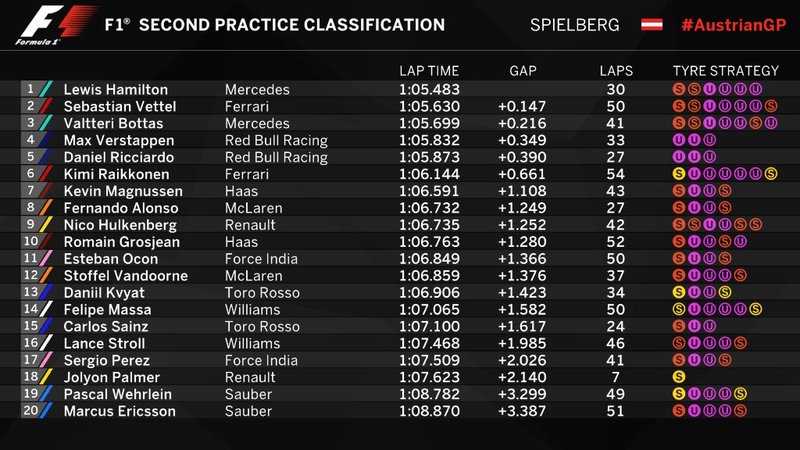
Task: Select the LAP TIME column header
Action: pos(429,71)
